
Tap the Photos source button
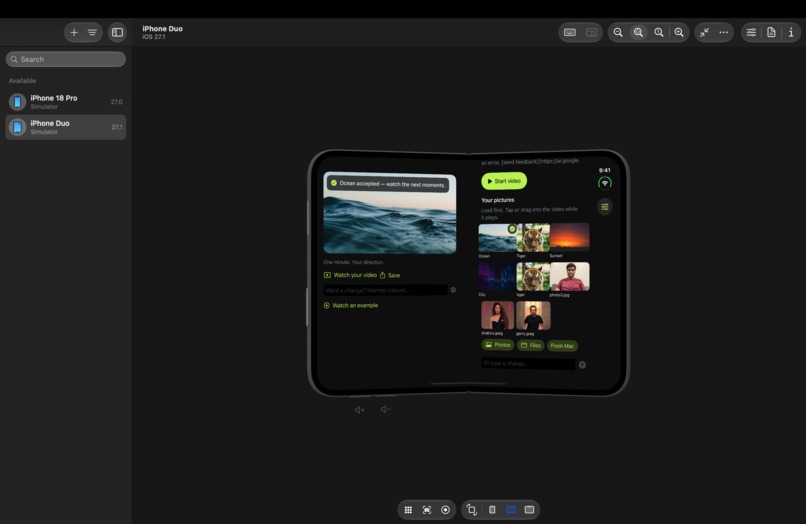tap(497, 345)
